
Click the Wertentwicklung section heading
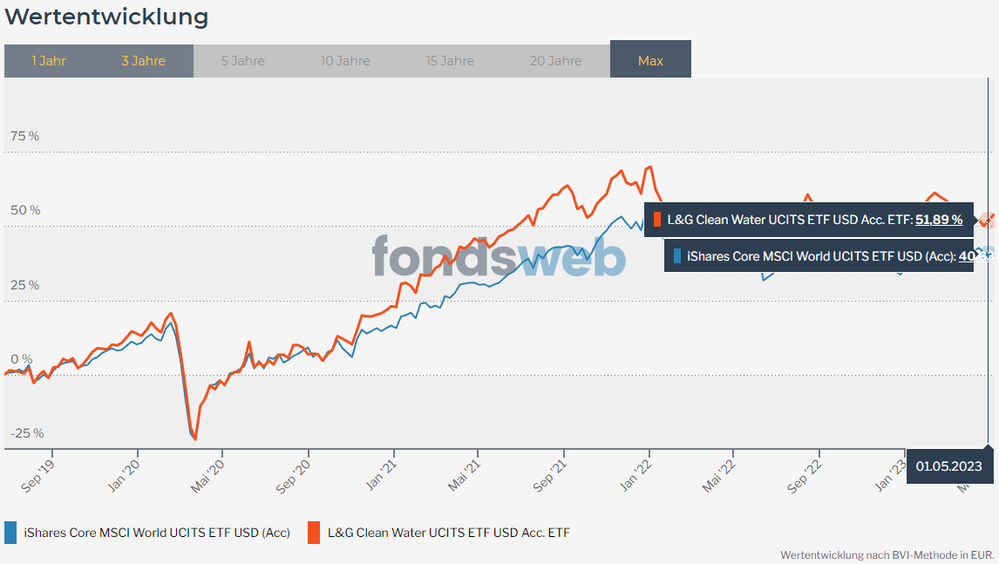(107, 17)
